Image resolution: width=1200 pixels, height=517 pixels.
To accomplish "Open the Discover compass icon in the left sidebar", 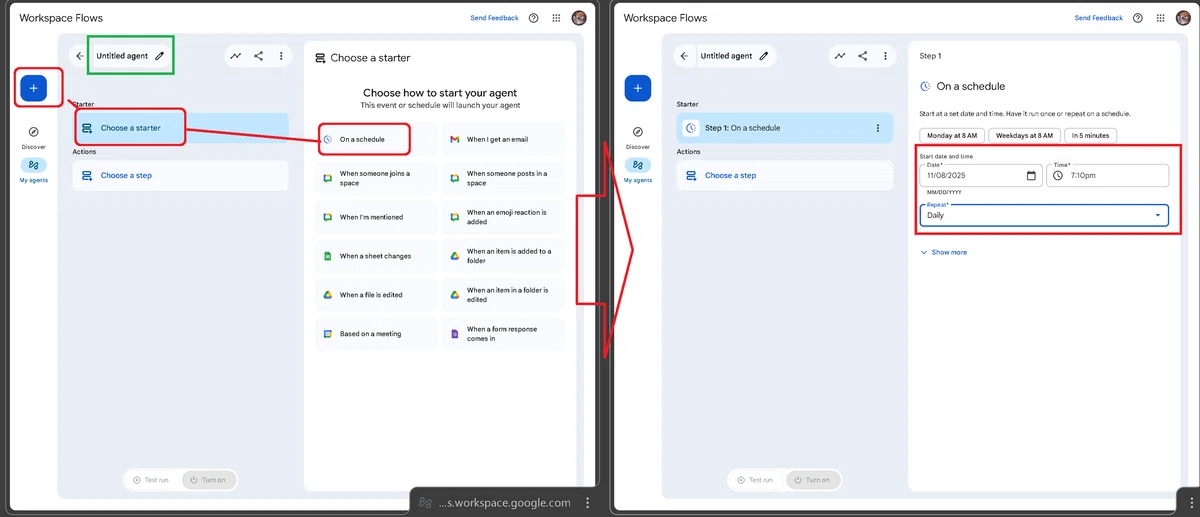I will [x=33, y=132].
